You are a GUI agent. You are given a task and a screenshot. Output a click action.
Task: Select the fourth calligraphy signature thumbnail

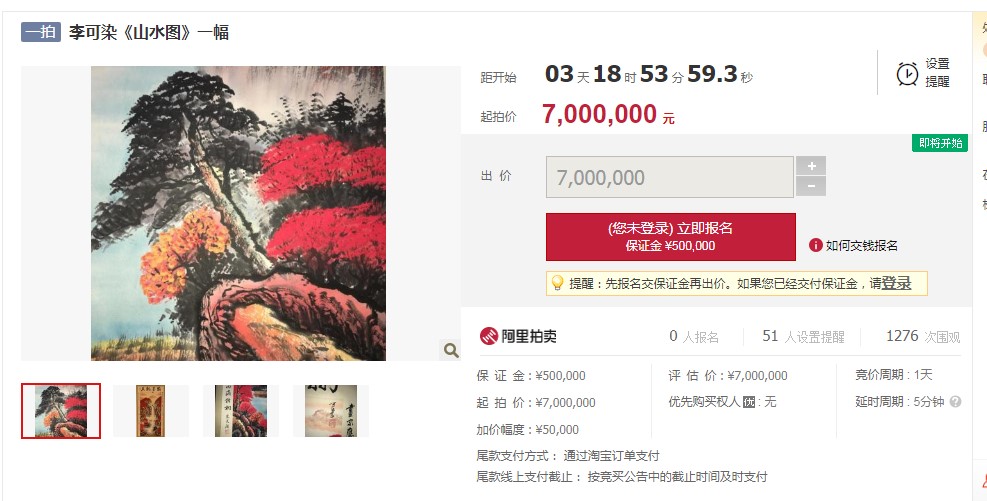[x=330, y=411]
